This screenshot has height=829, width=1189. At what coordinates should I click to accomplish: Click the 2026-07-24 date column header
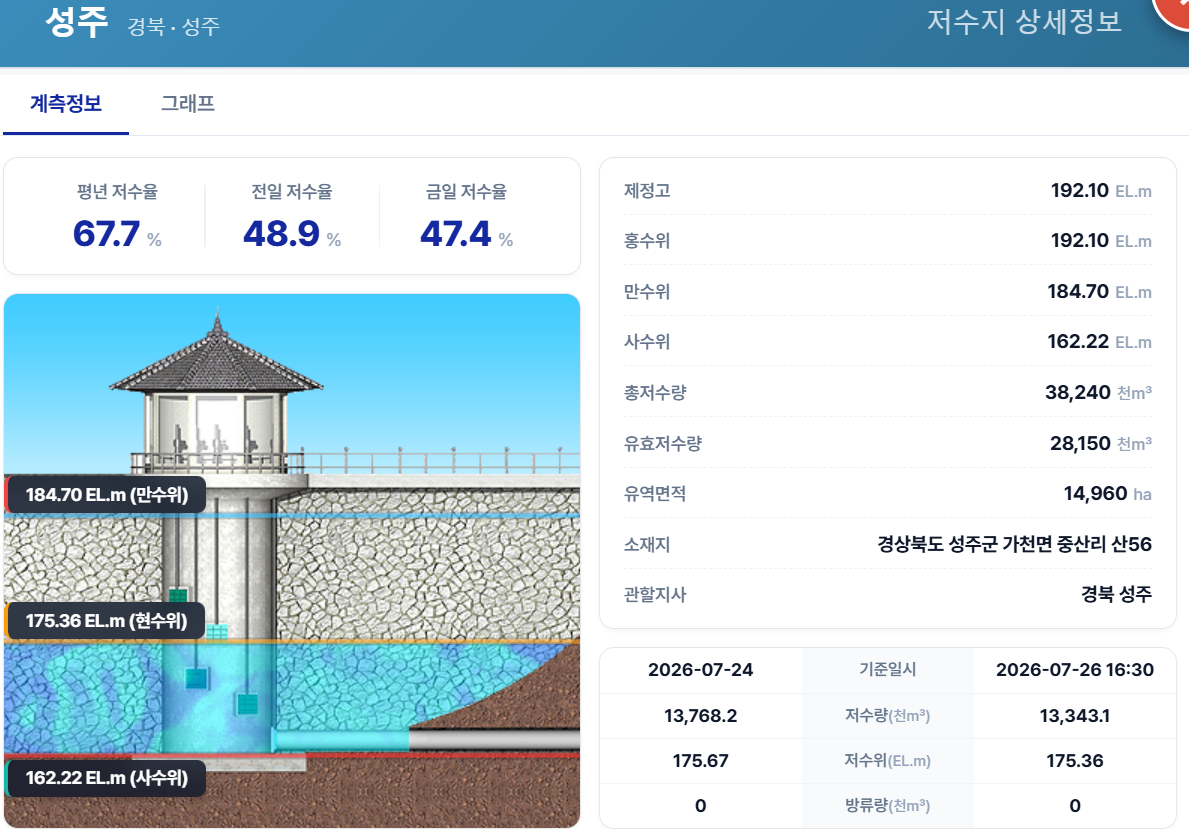(x=701, y=670)
